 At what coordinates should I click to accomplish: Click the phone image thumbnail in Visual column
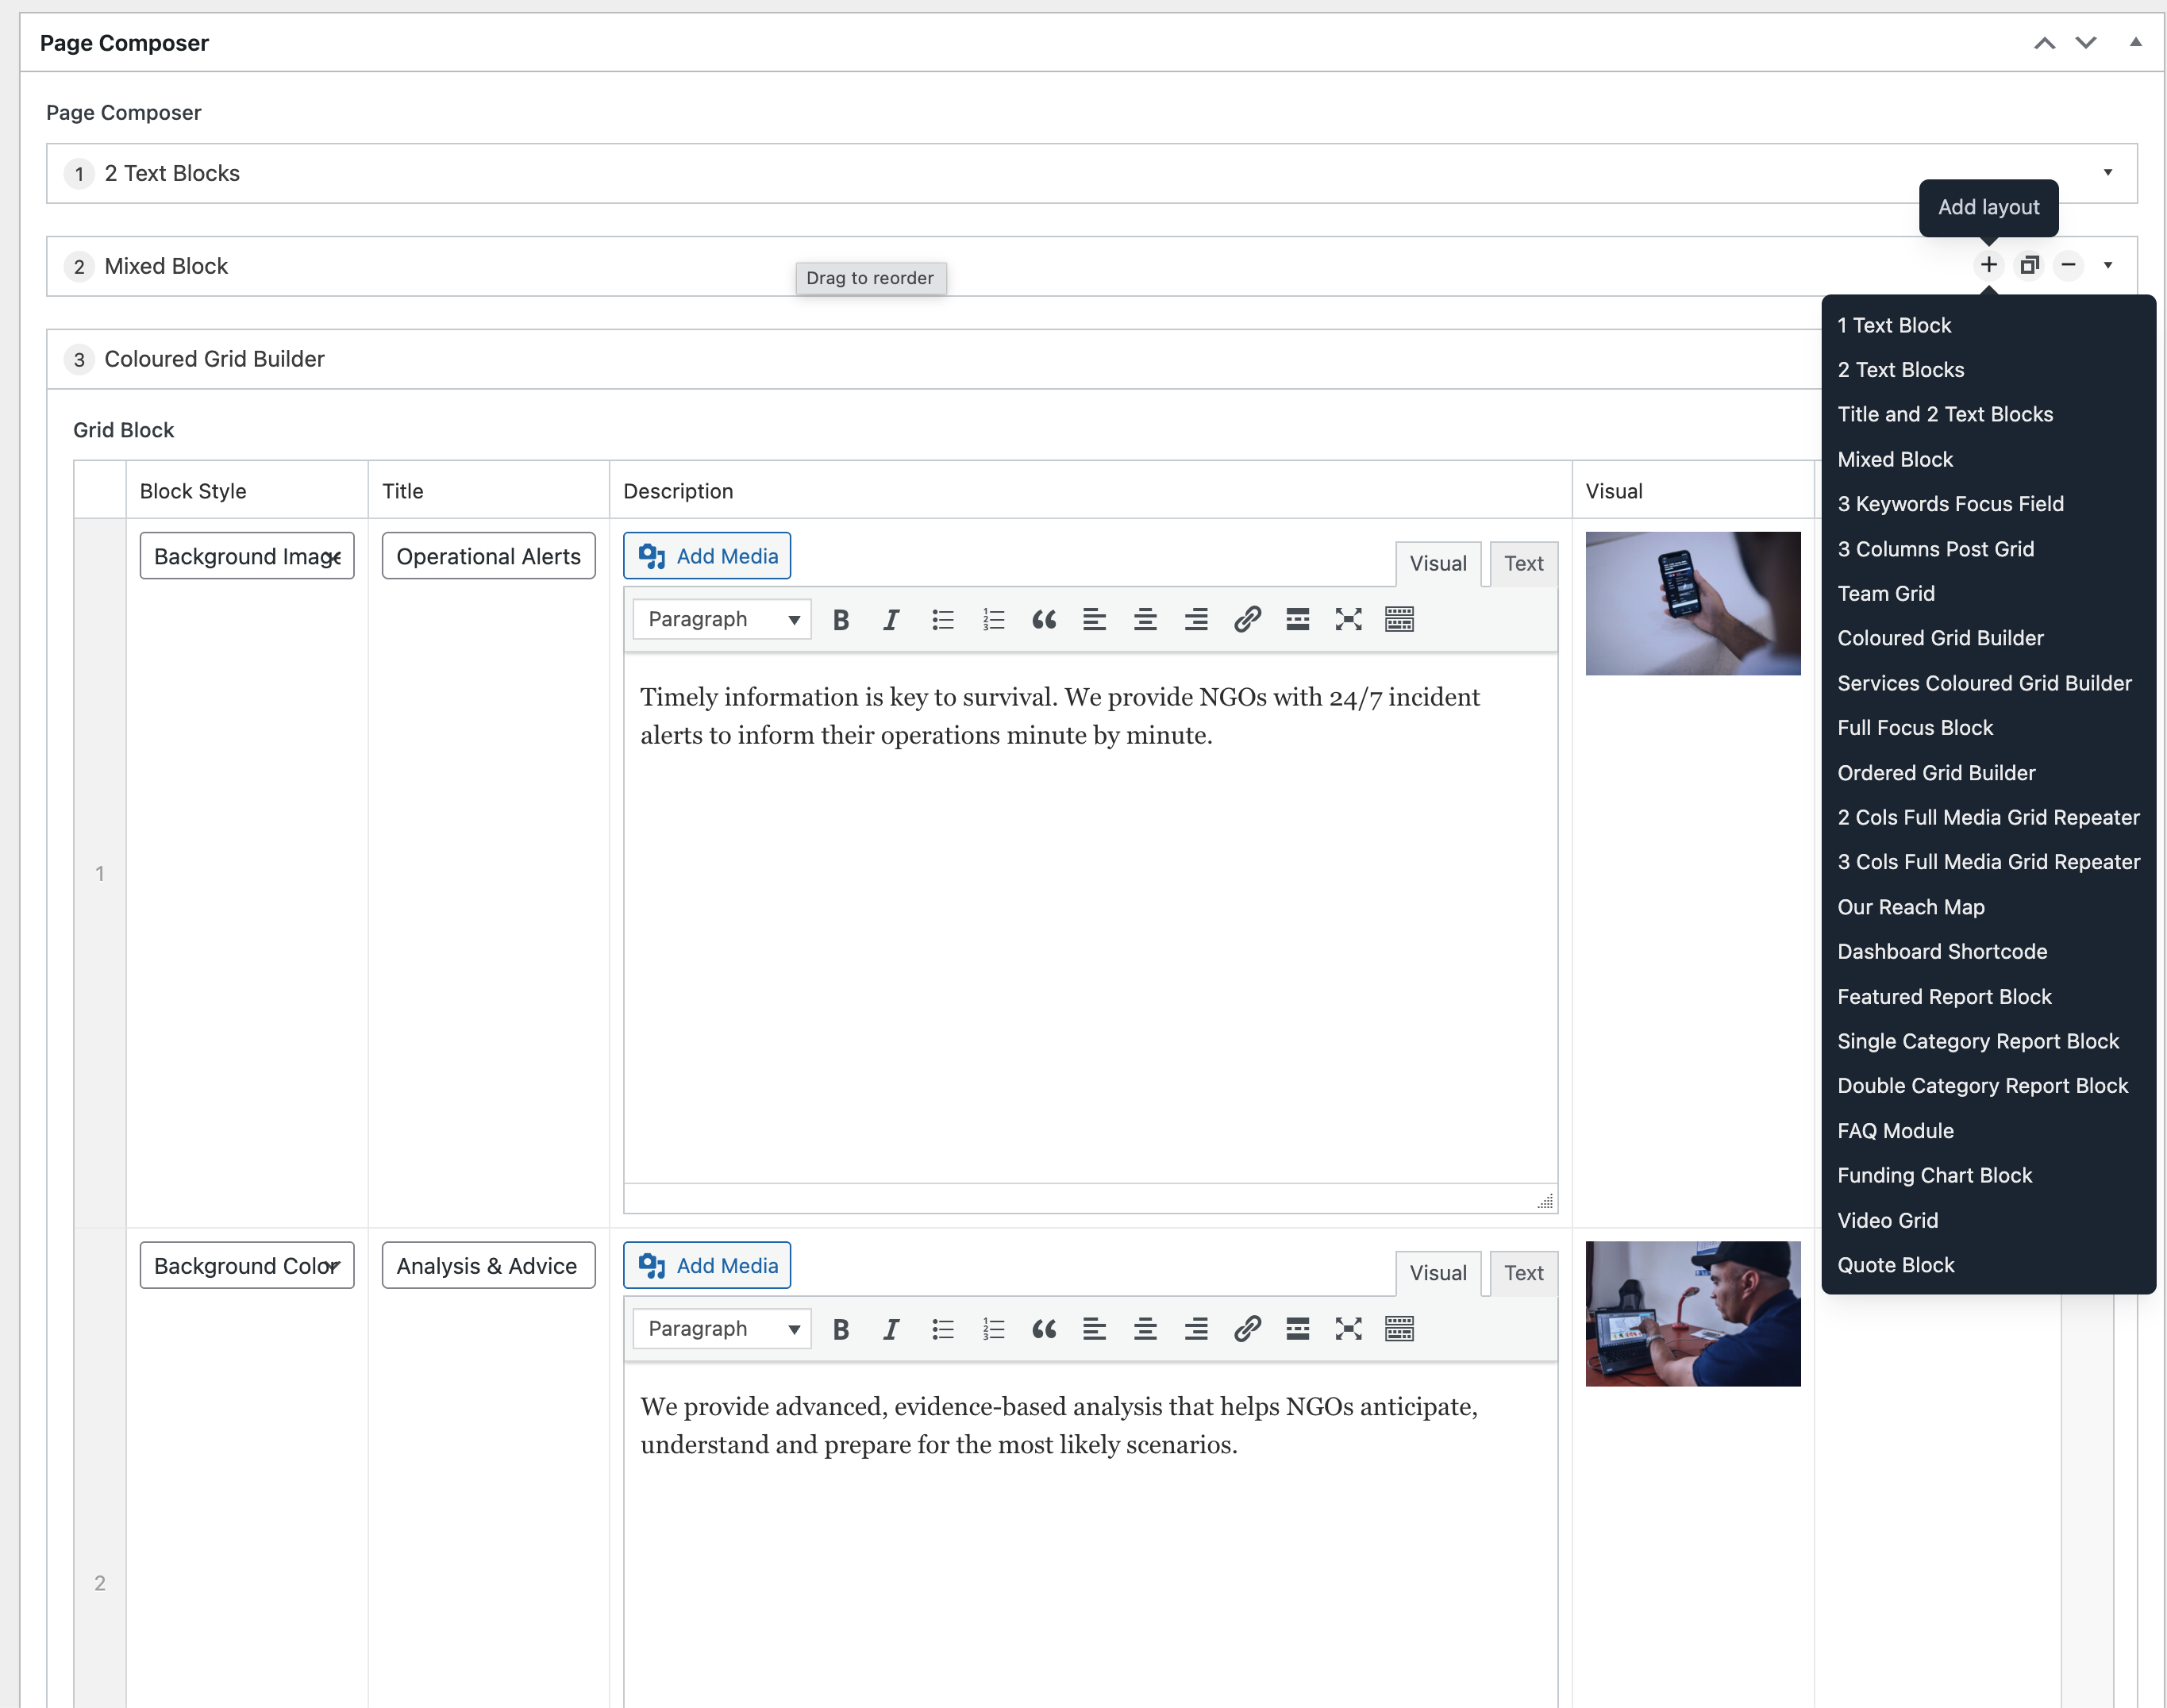click(x=1692, y=603)
